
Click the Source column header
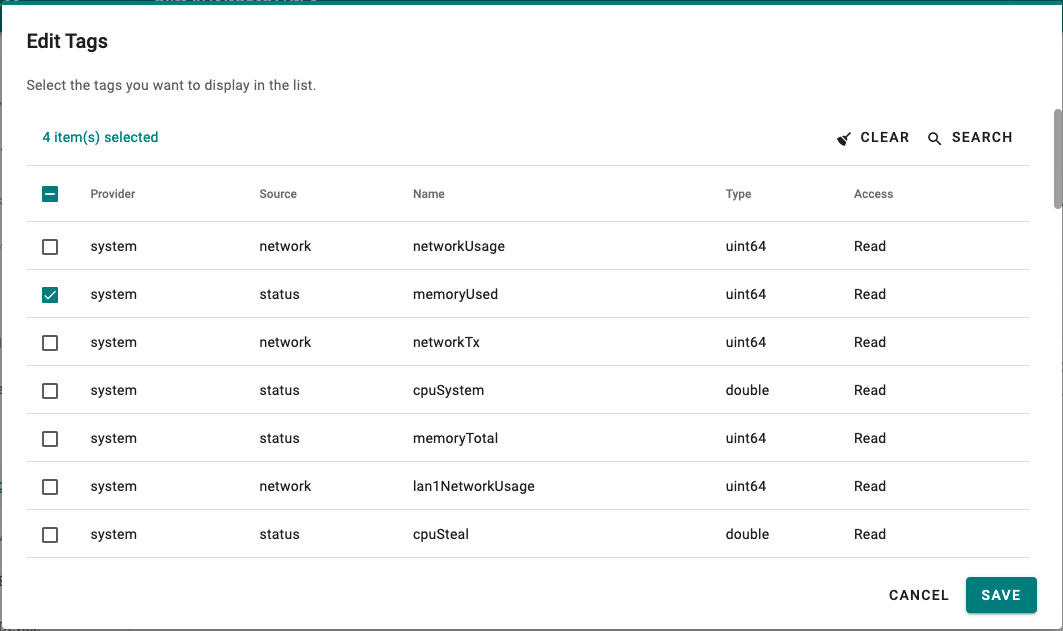click(278, 194)
